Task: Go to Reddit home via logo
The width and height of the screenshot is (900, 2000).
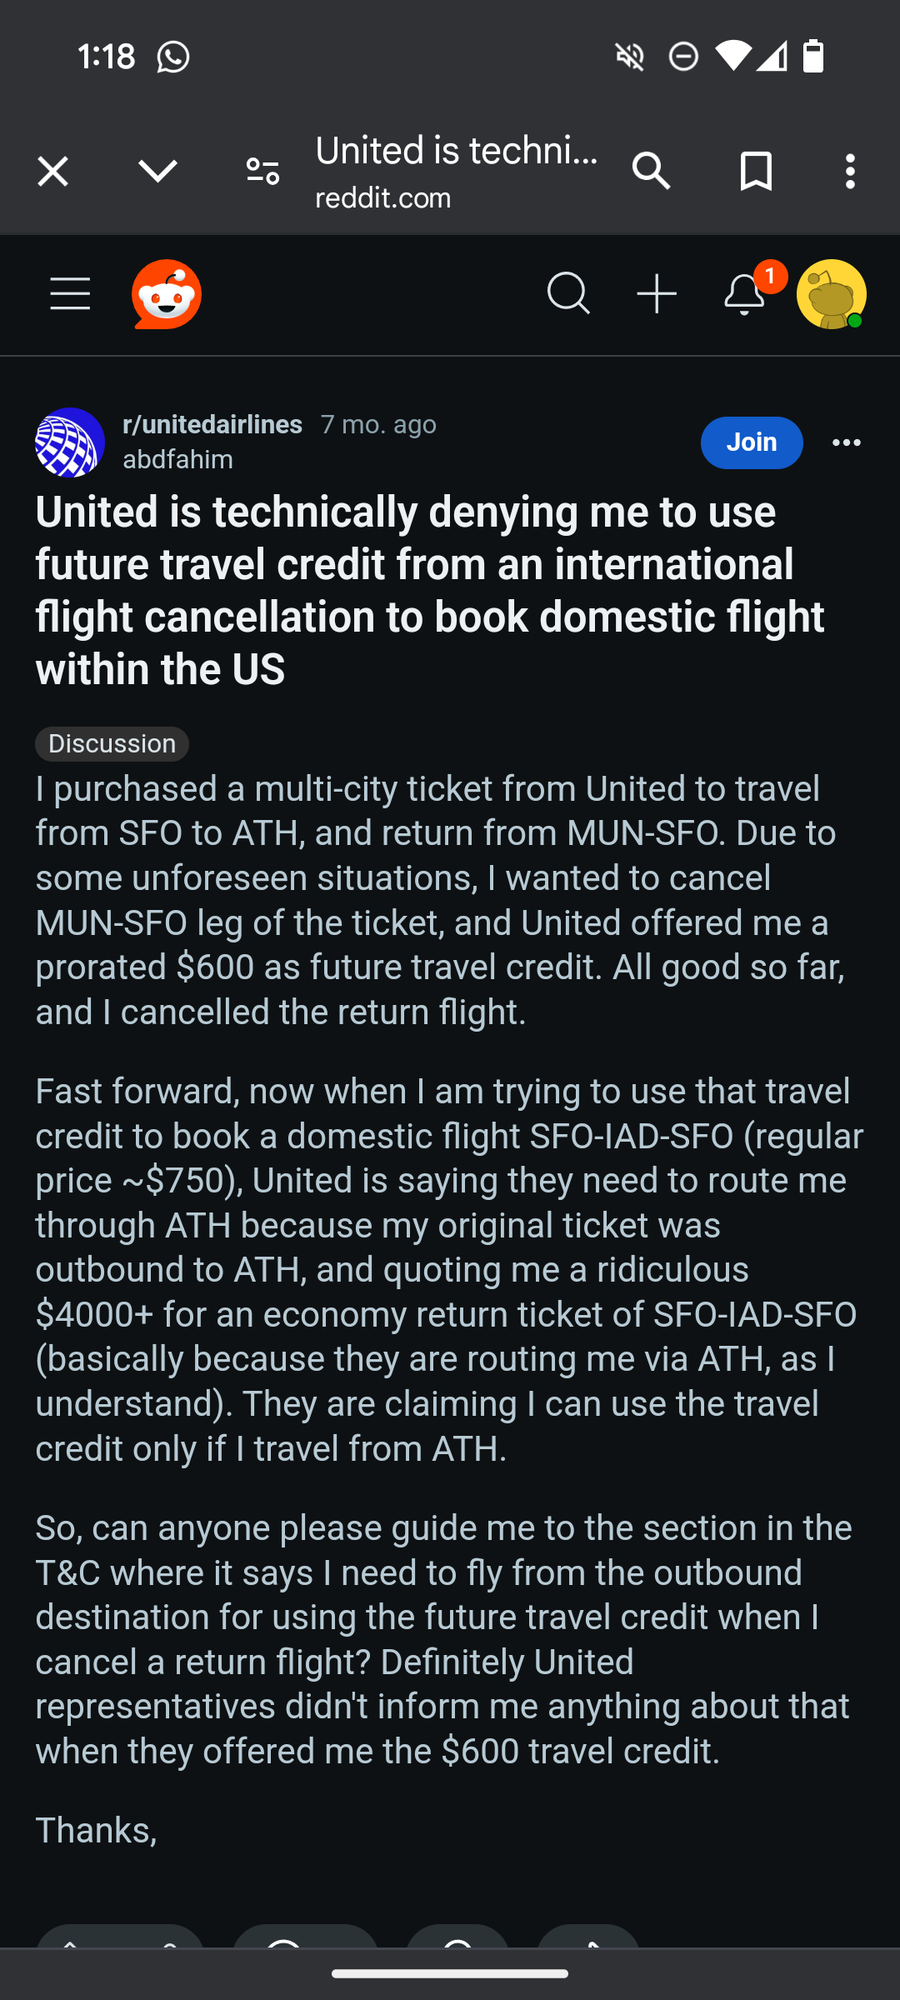Action: pyautogui.click(x=167, y=294)
